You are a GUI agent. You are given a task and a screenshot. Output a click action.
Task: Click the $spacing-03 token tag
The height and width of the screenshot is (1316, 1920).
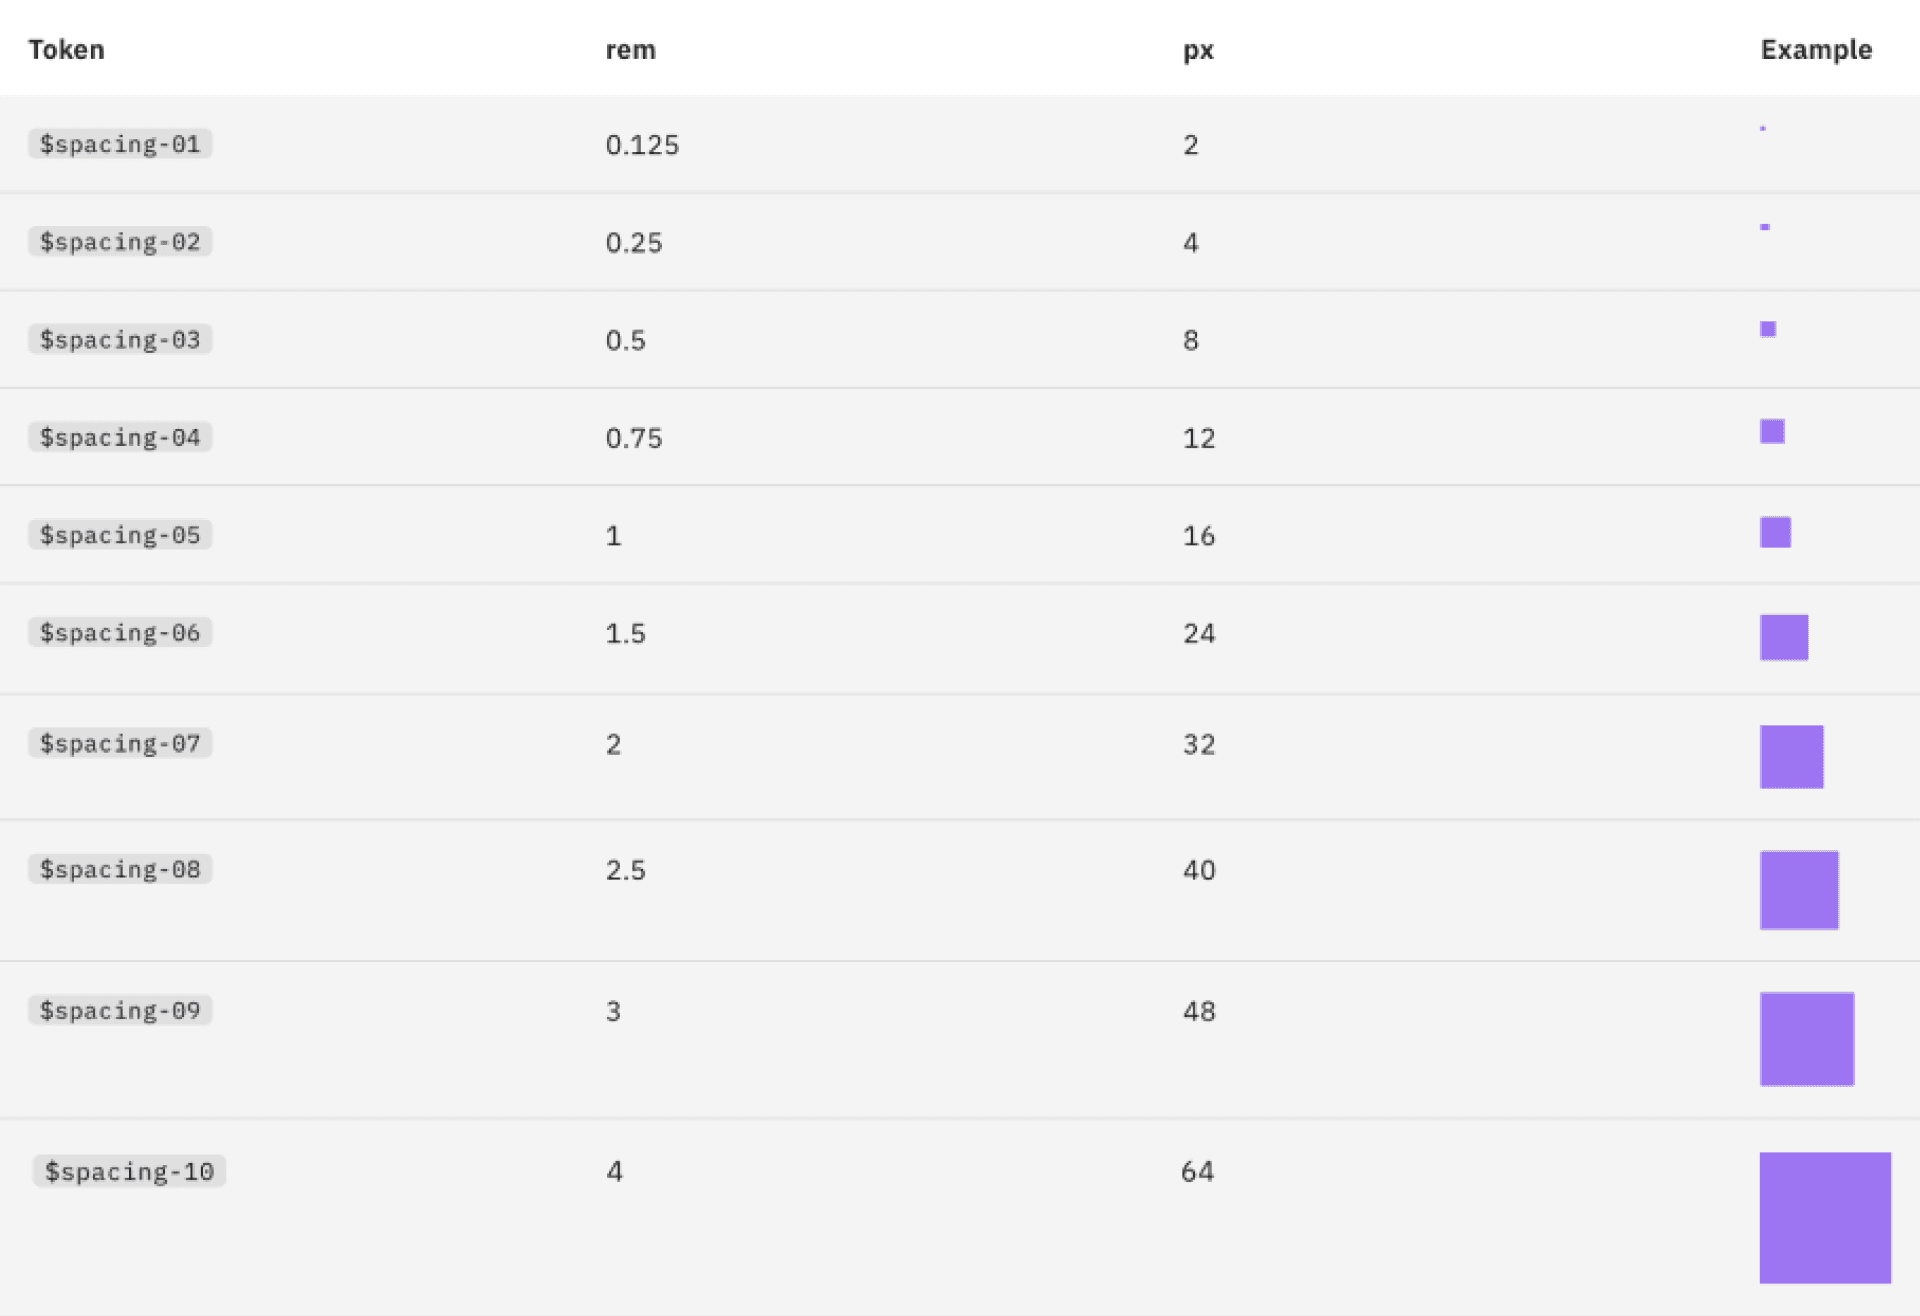[x=120, y=340]
